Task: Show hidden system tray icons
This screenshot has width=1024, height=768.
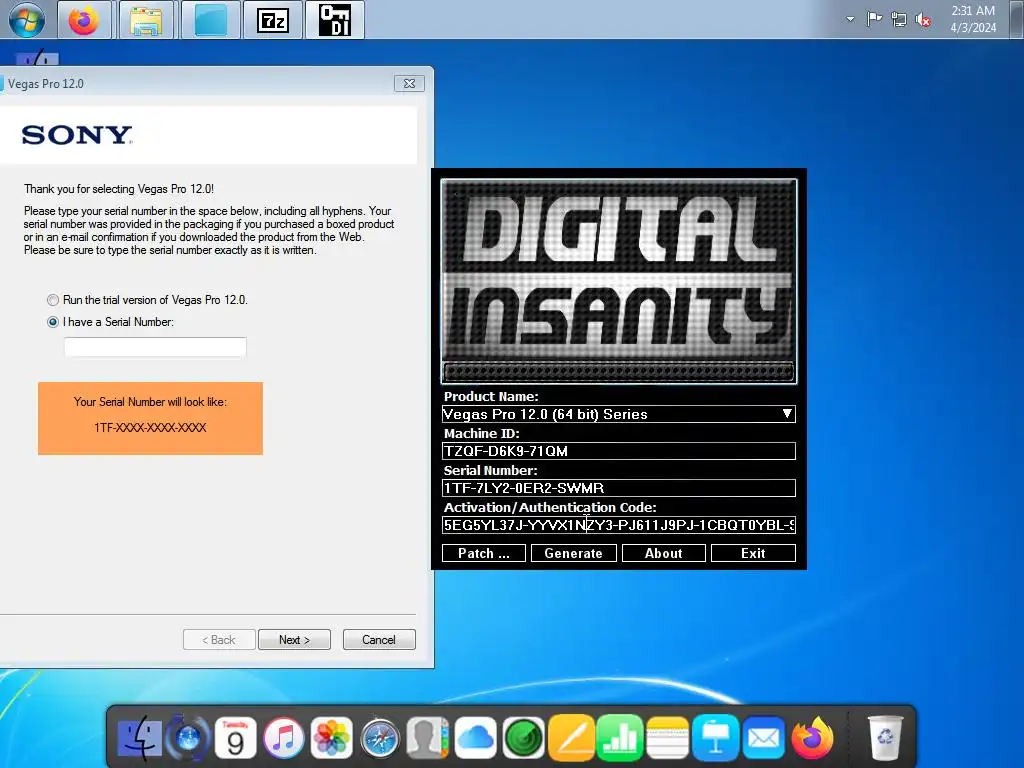Action: (x=850, y=19)
